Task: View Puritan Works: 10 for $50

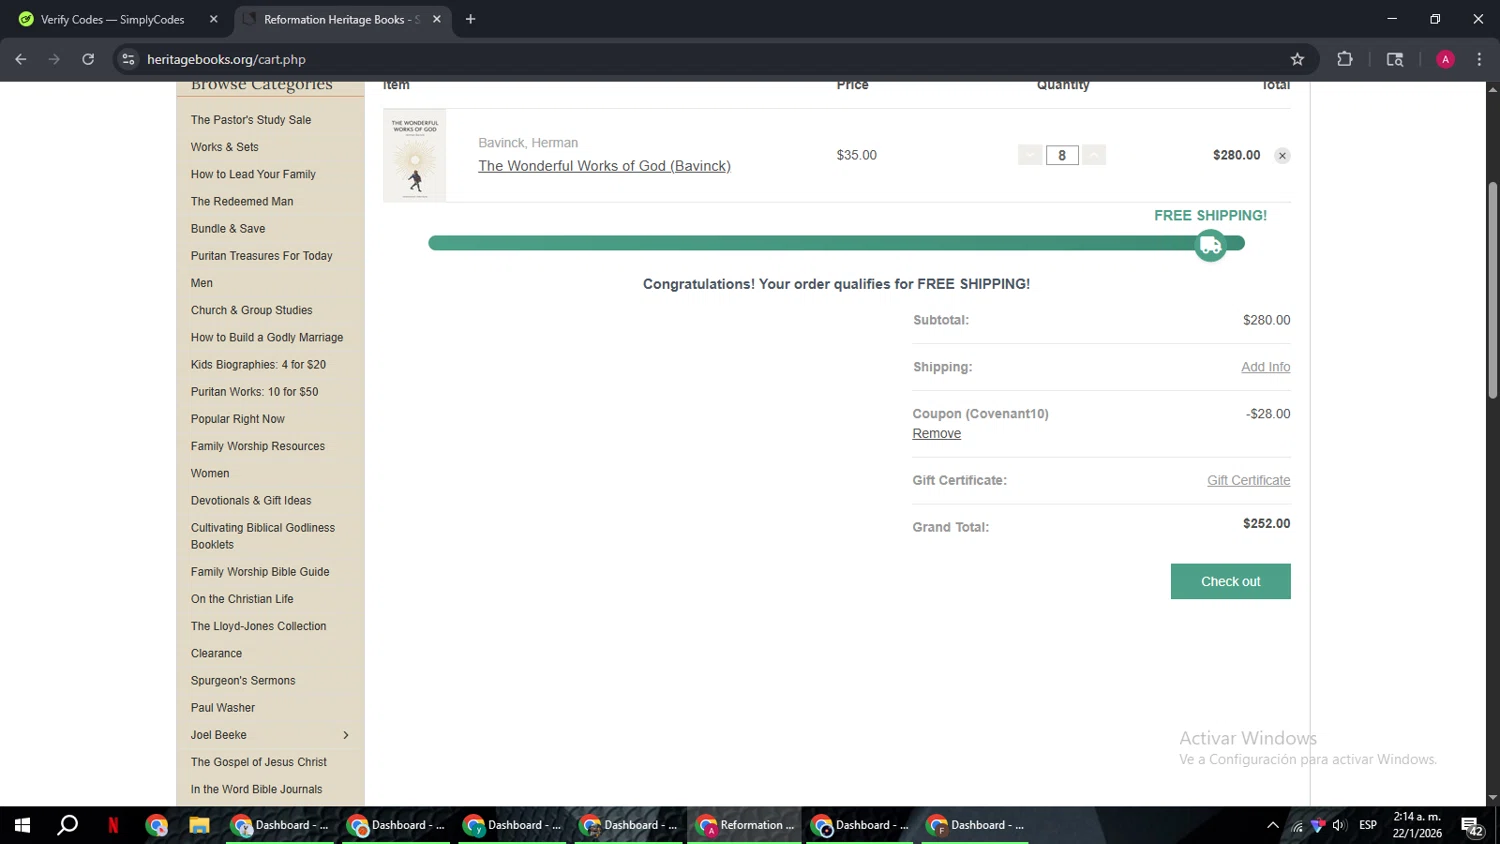Action: pyautogui.click(x=254, y=392)
